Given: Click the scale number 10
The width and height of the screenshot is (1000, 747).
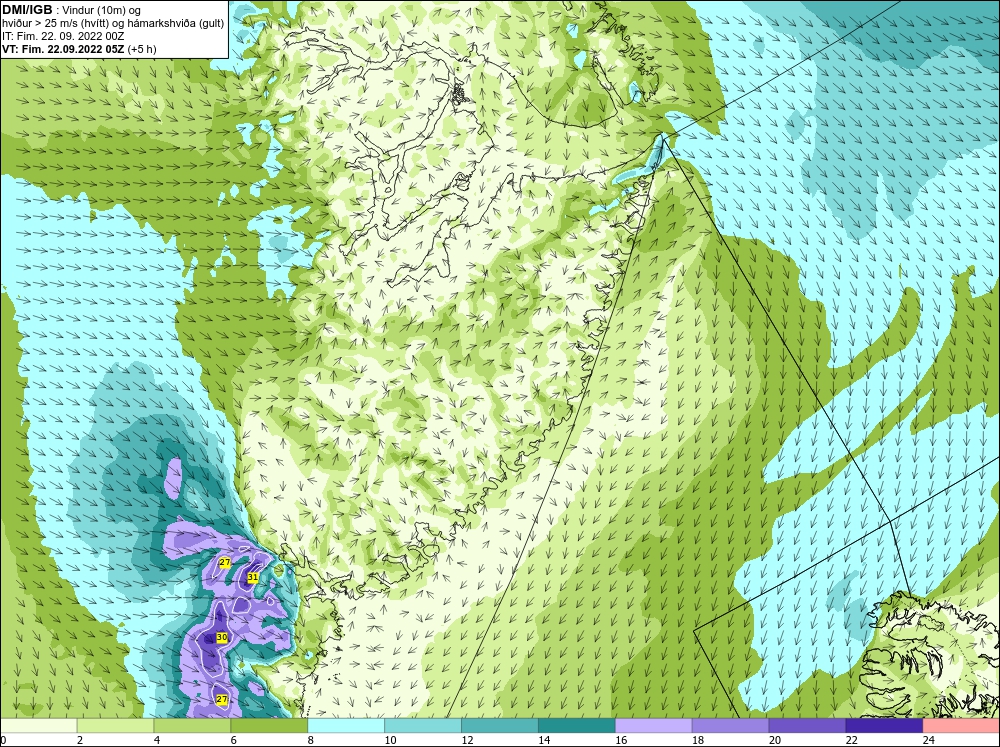Looking at the screenshot, I should (x=390, y=740).
